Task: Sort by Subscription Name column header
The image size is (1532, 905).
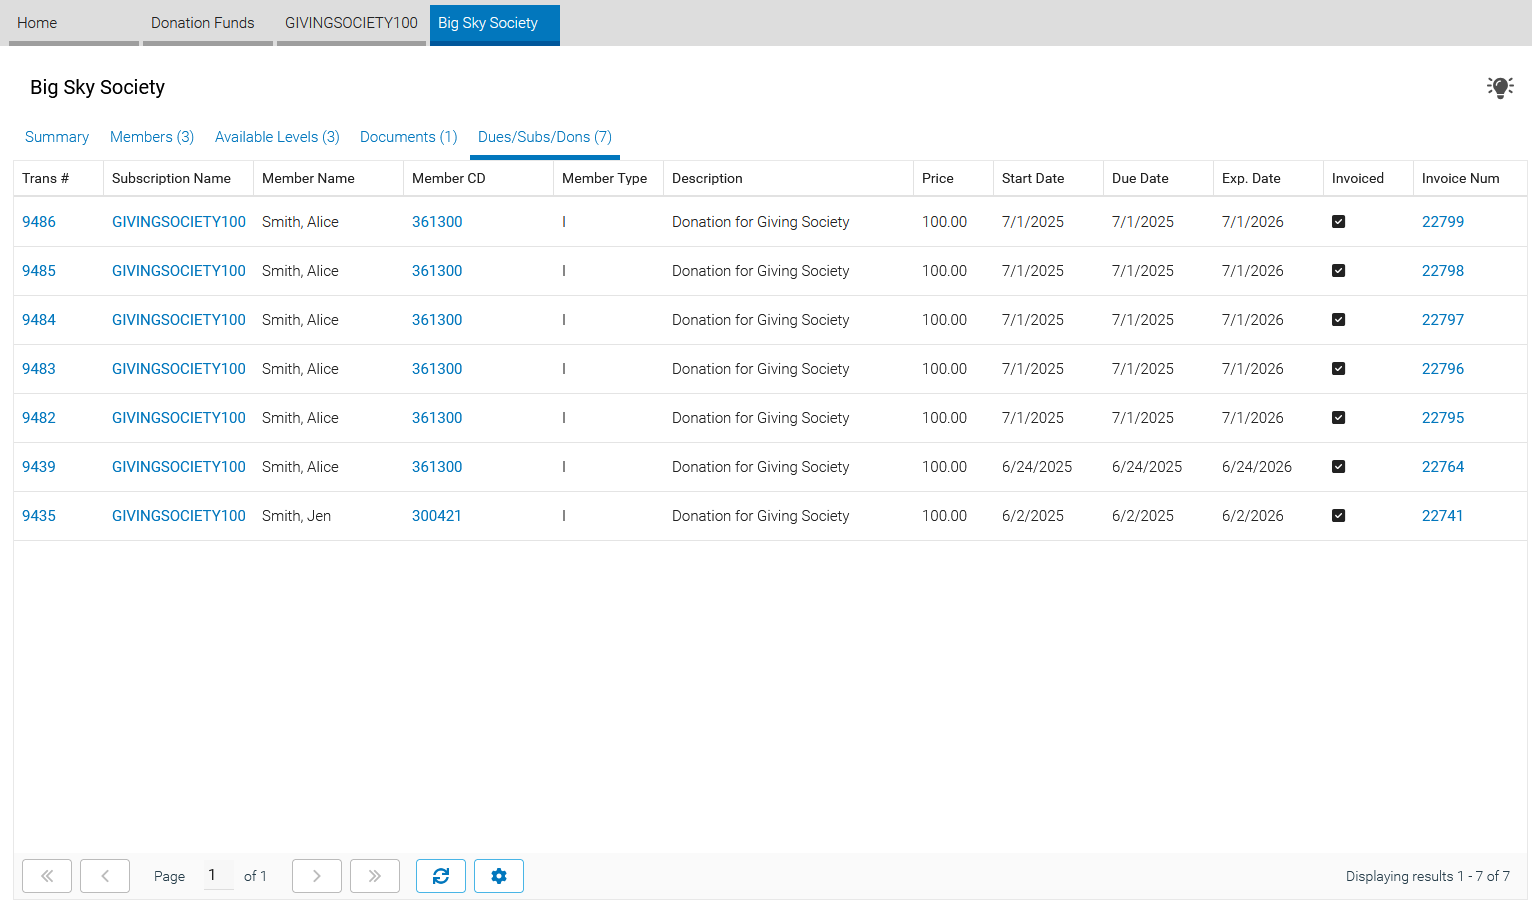Action: [x=178, y=178]
